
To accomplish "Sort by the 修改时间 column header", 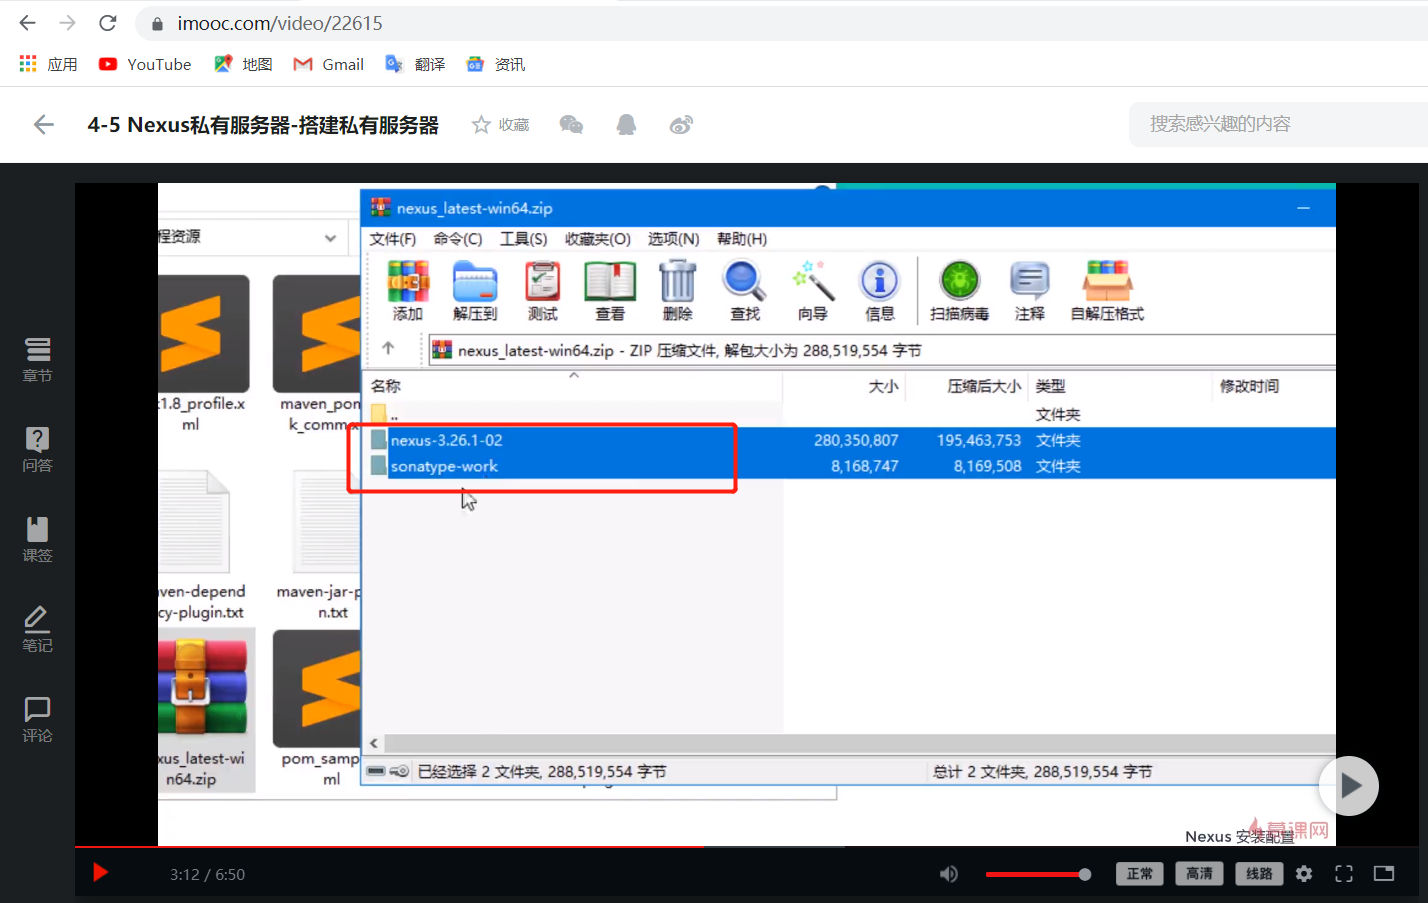I will (1274, 386).
